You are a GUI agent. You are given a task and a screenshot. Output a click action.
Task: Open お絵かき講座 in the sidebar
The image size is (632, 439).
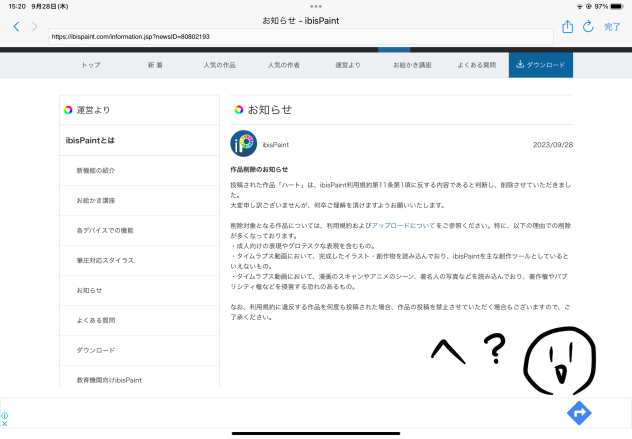96,200
